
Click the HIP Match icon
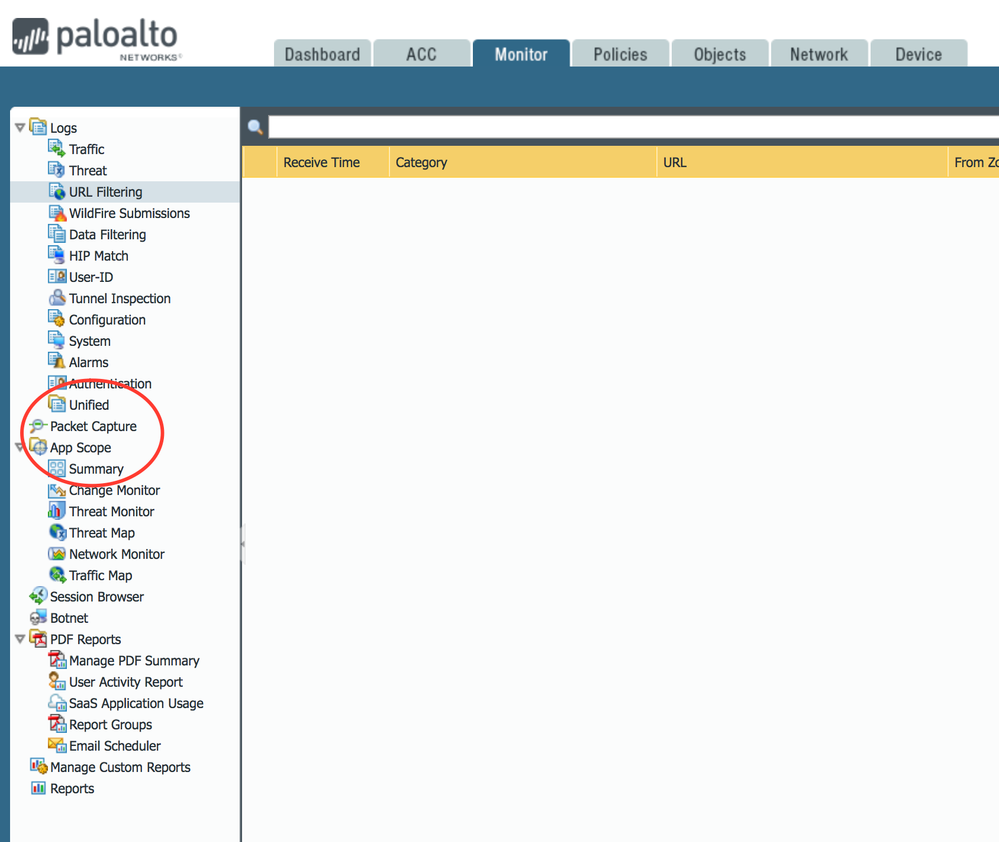(57, 255)
